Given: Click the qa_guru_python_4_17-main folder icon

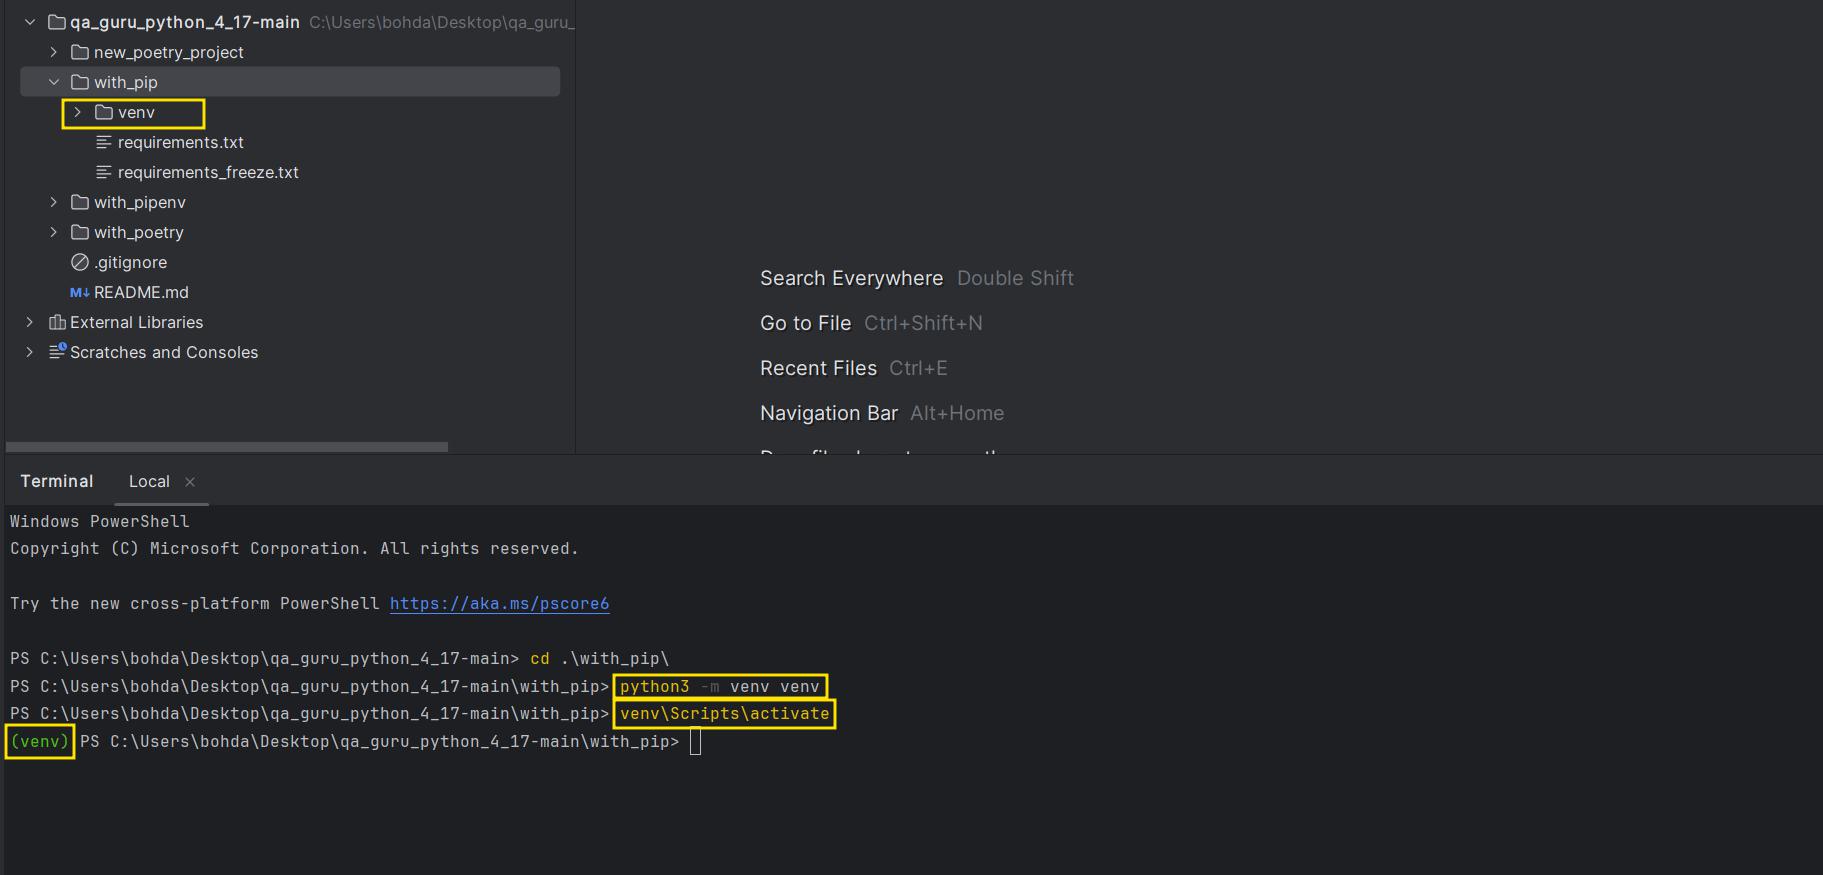Looking at the screenshot, I should click(x=57, y=22).
